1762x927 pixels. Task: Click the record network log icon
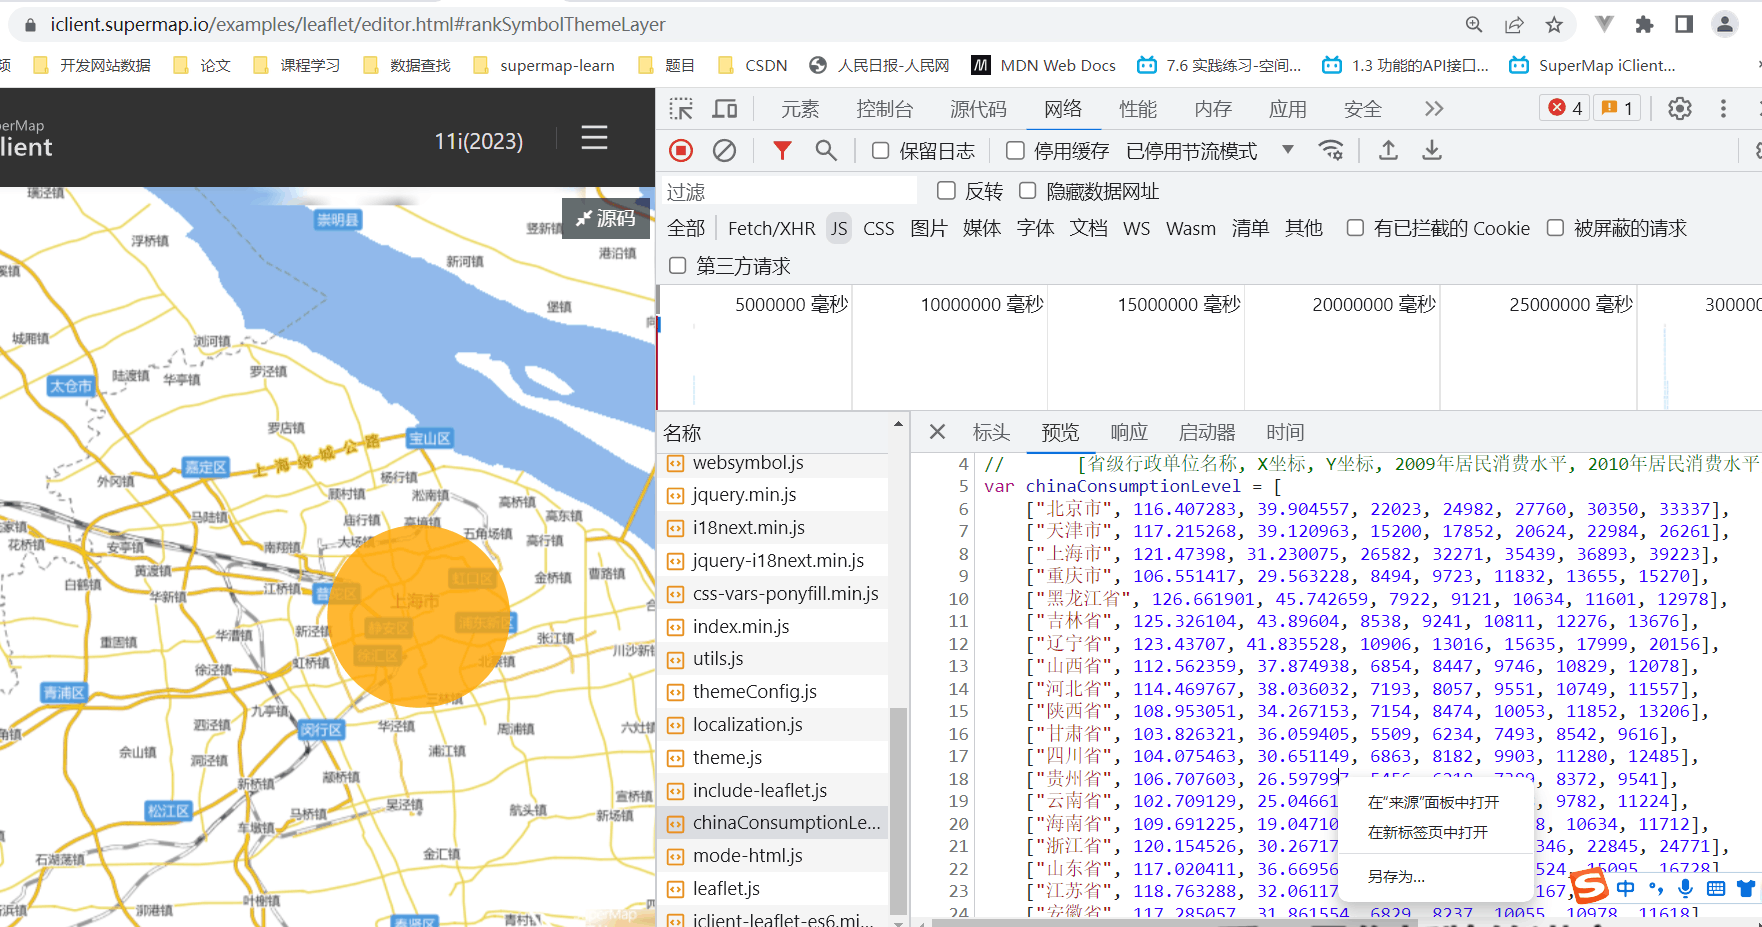[x=681, y=150]
